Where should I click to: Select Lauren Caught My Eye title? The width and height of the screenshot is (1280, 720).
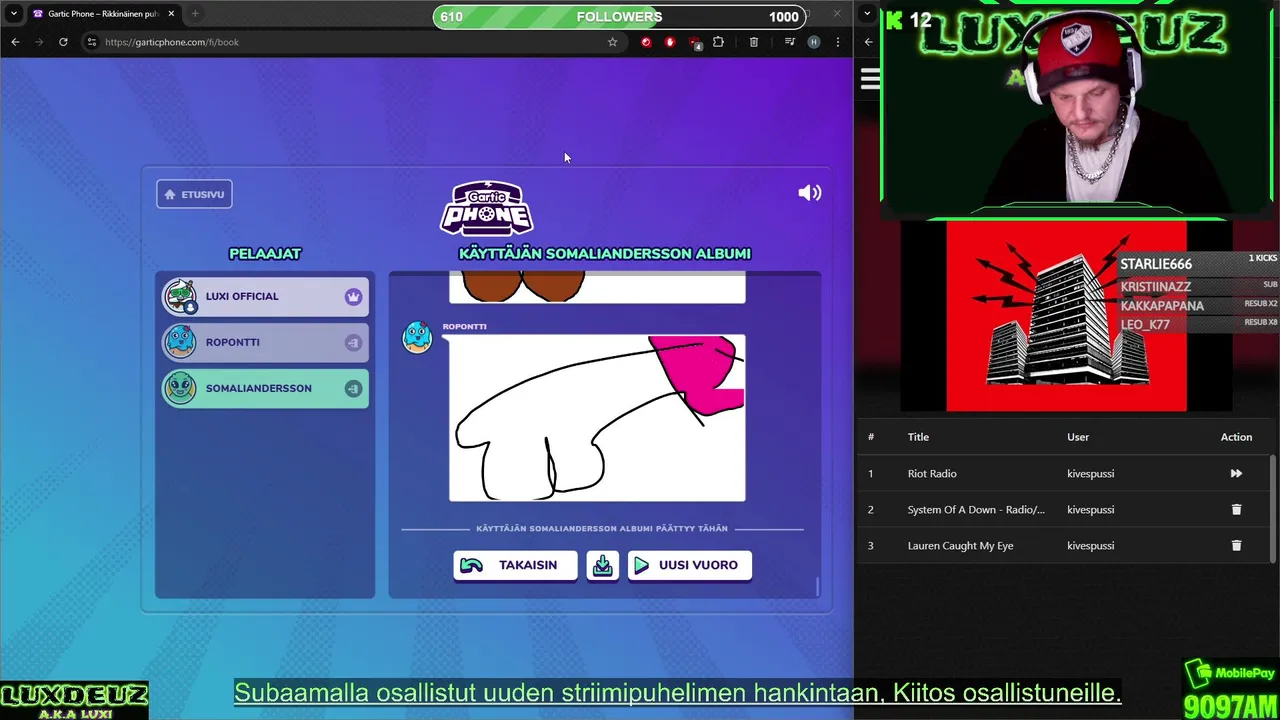(x=960, y=546)
